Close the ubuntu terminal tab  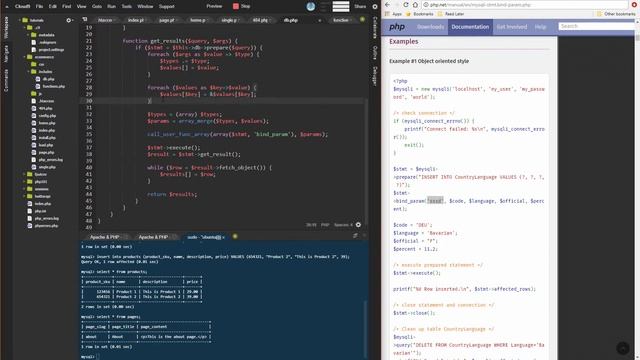(x=224, y=237)
